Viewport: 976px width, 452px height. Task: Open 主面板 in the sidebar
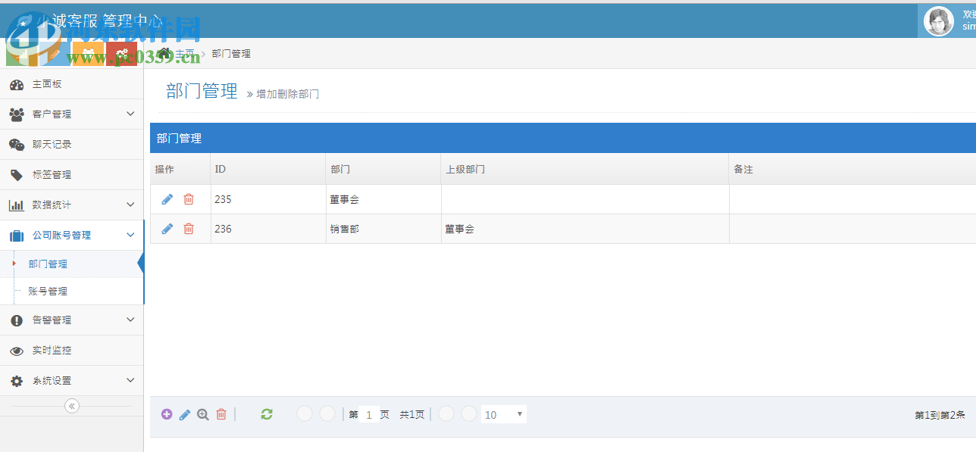[x=72, y=84]
